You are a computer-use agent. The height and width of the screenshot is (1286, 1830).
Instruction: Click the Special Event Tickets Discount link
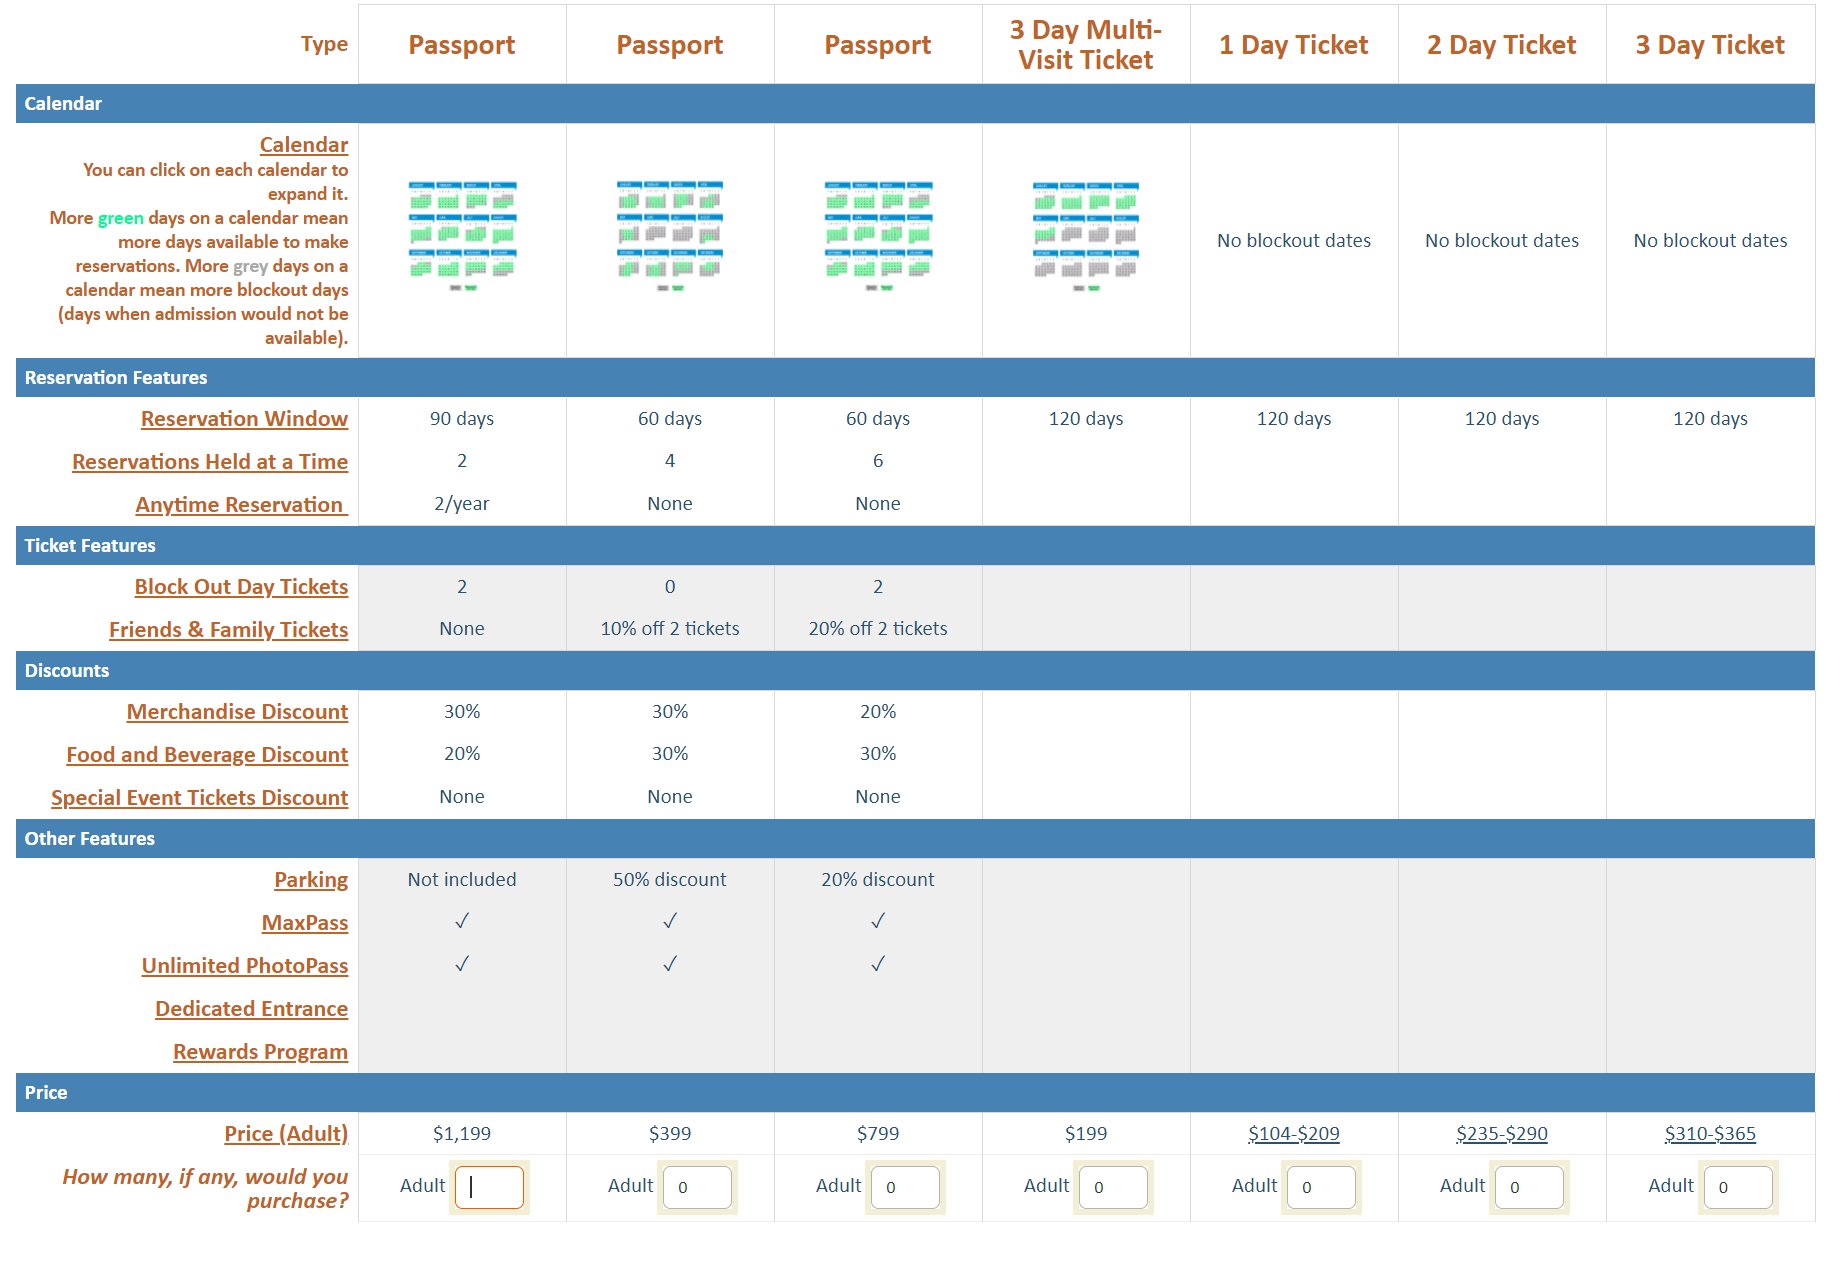click(199, 798)
